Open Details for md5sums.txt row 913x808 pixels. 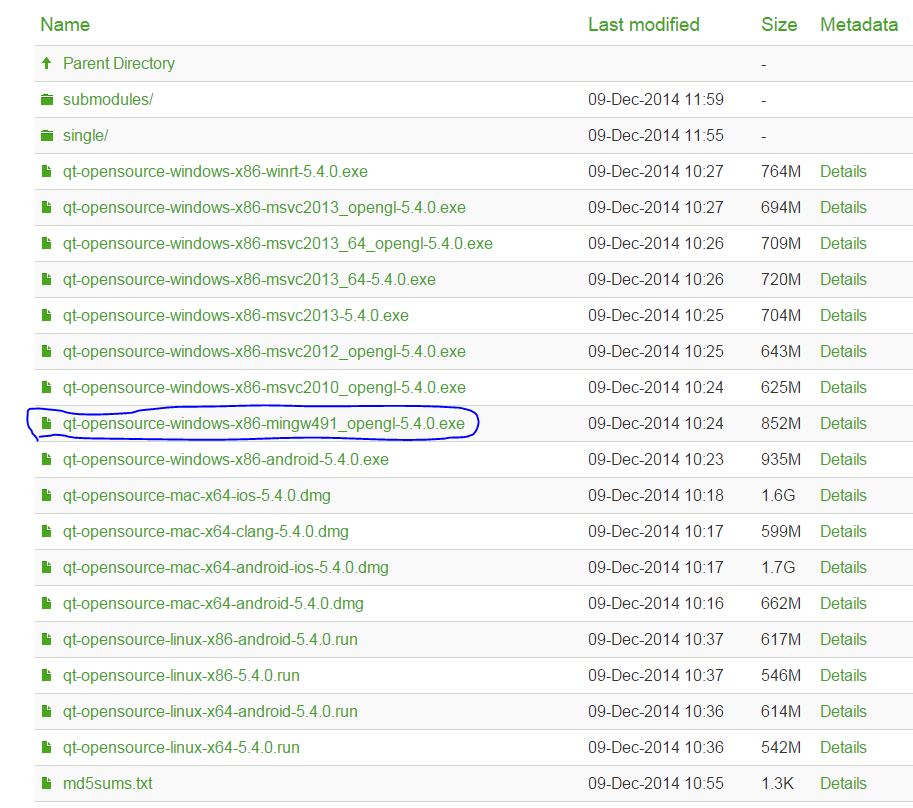[x=843, y=784]
